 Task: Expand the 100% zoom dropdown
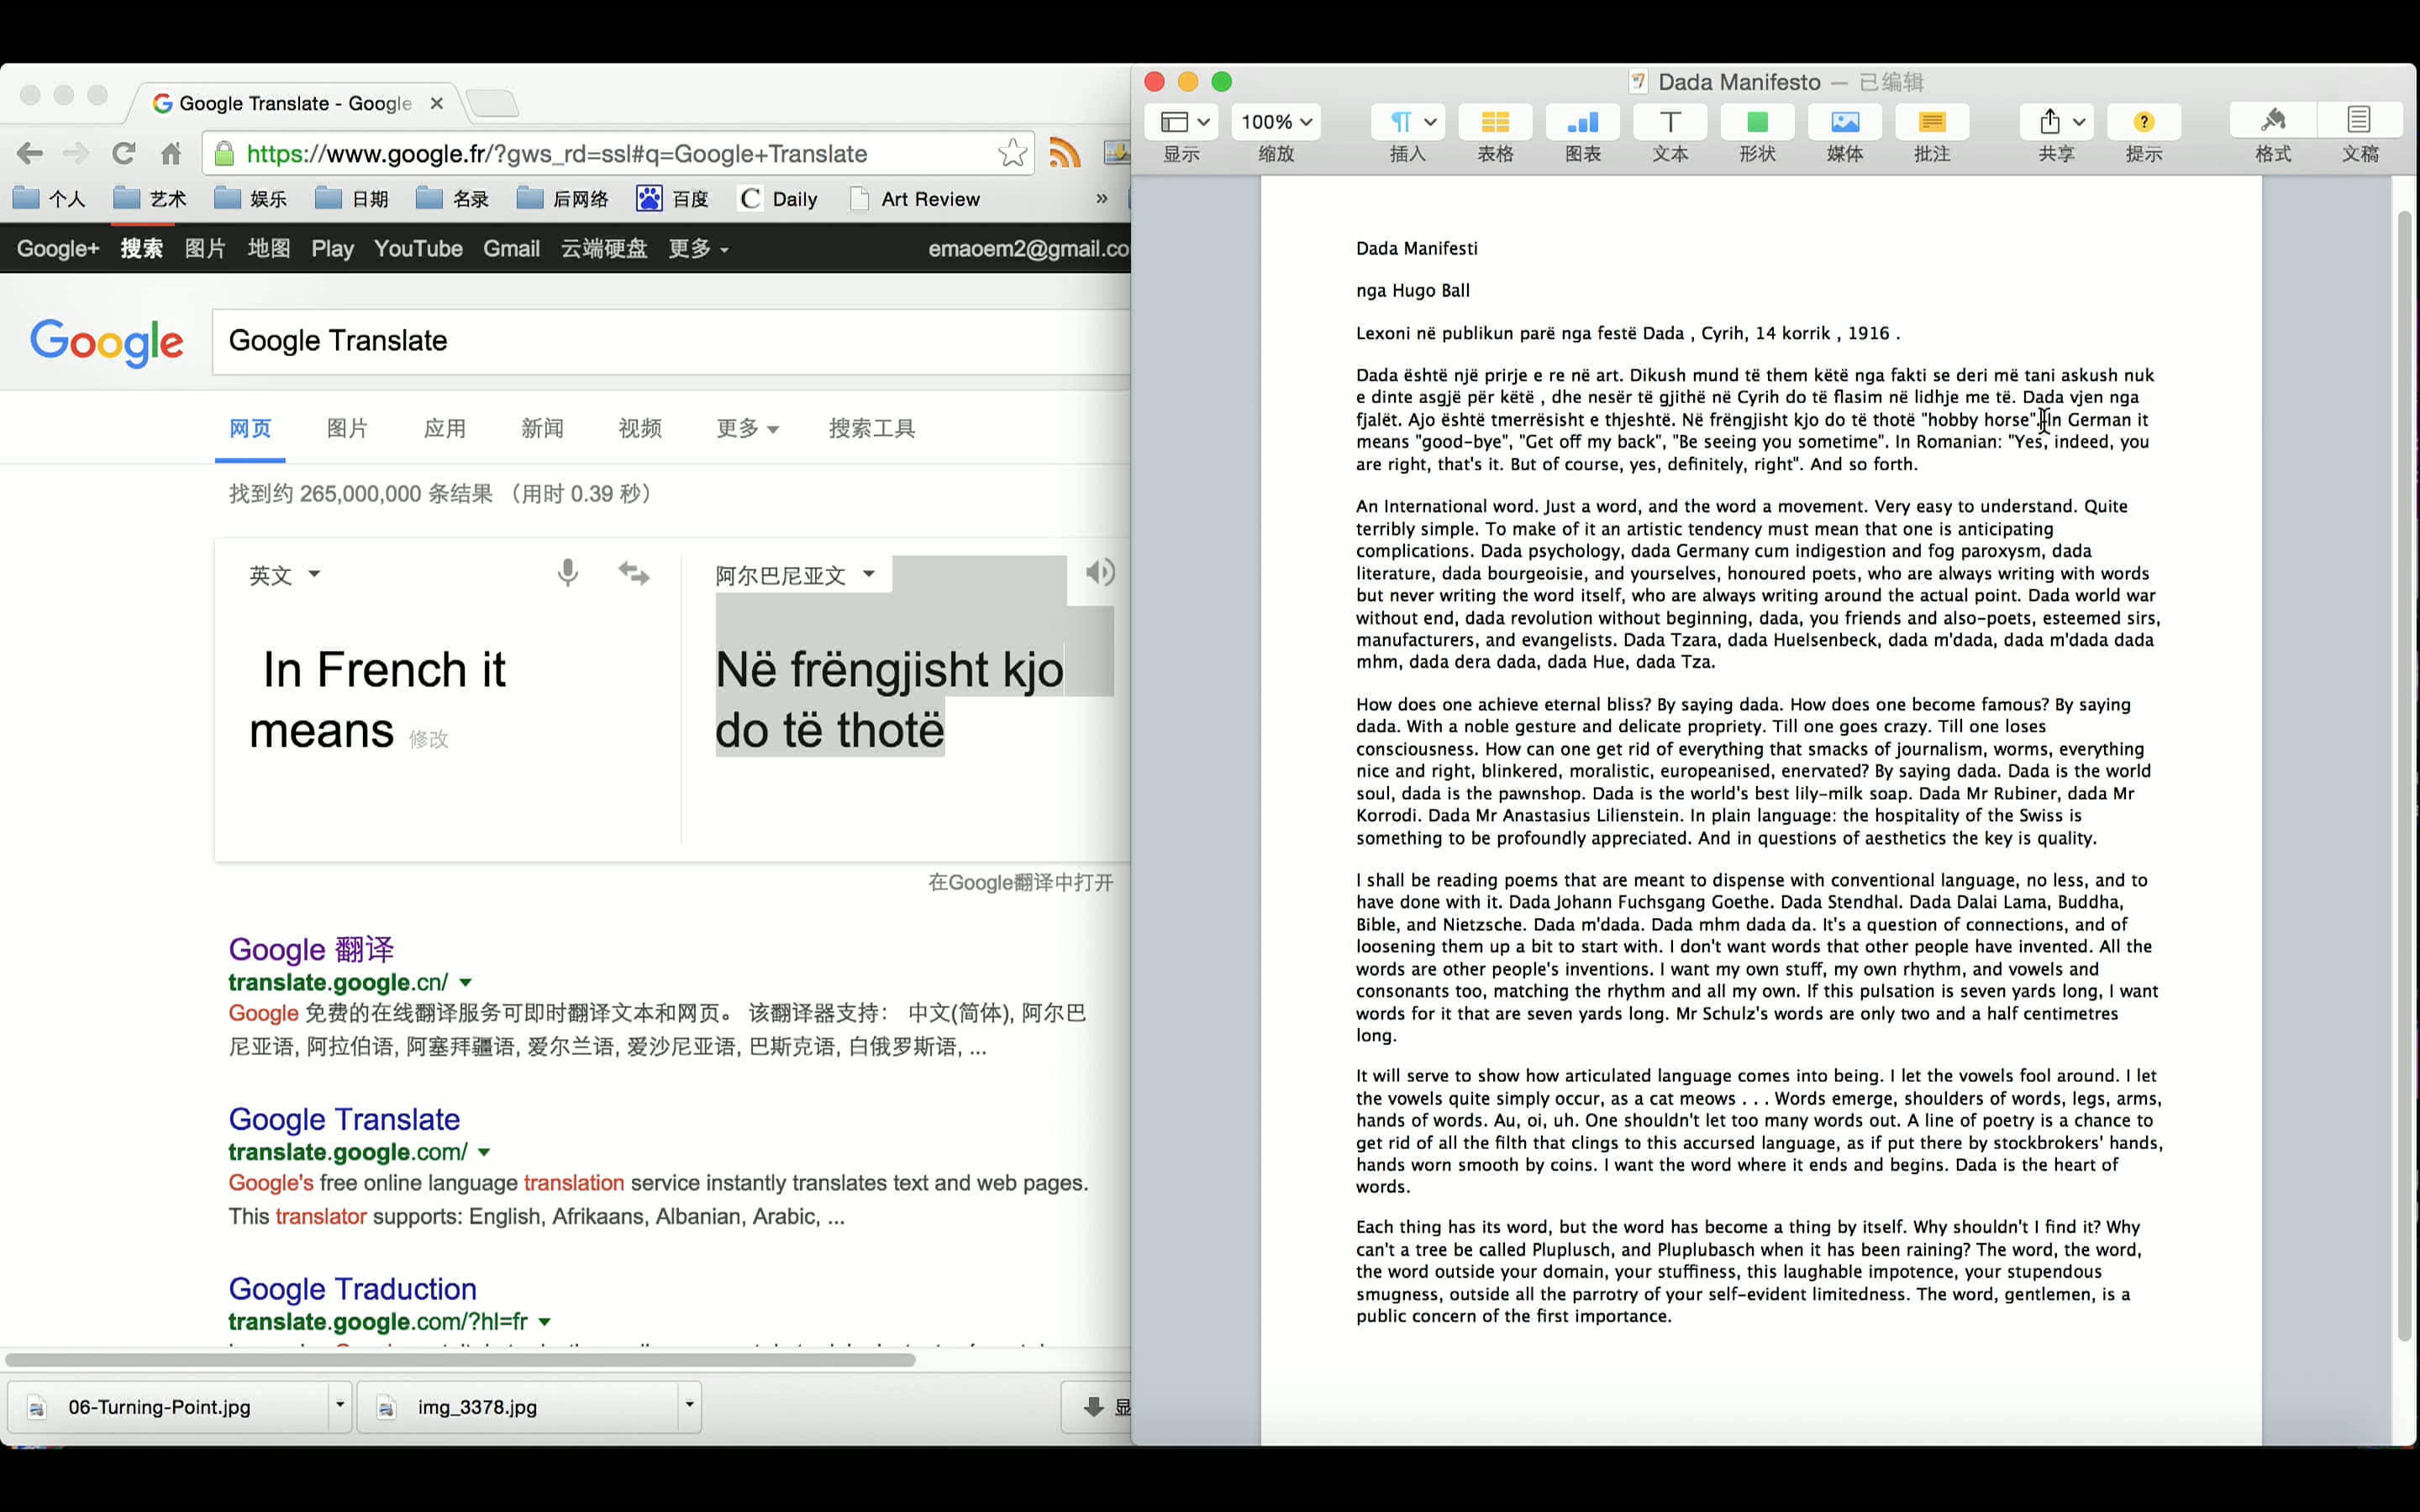tap(1276, 122)
